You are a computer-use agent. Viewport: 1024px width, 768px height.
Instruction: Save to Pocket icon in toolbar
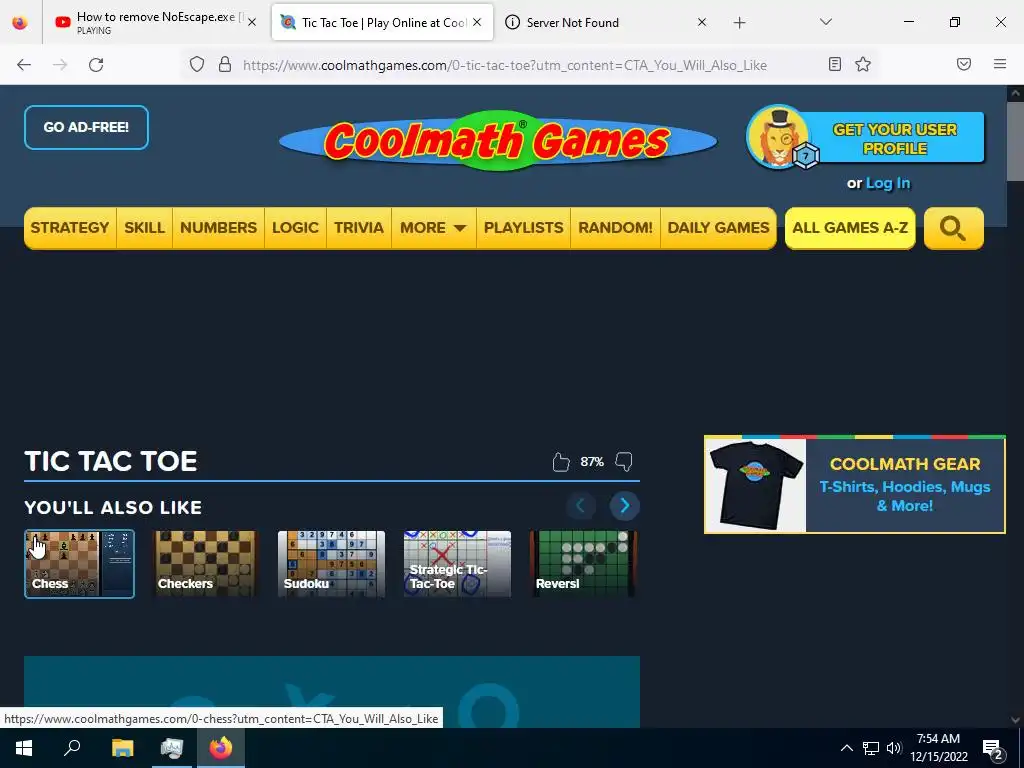click(964, 64)
